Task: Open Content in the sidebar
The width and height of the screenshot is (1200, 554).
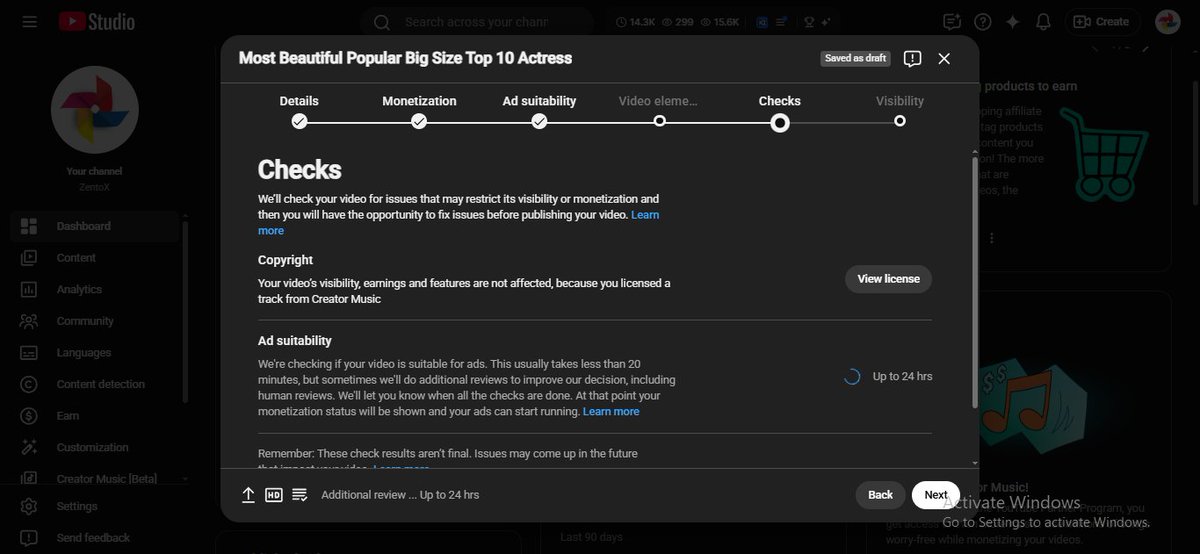Action: point(95,258)
